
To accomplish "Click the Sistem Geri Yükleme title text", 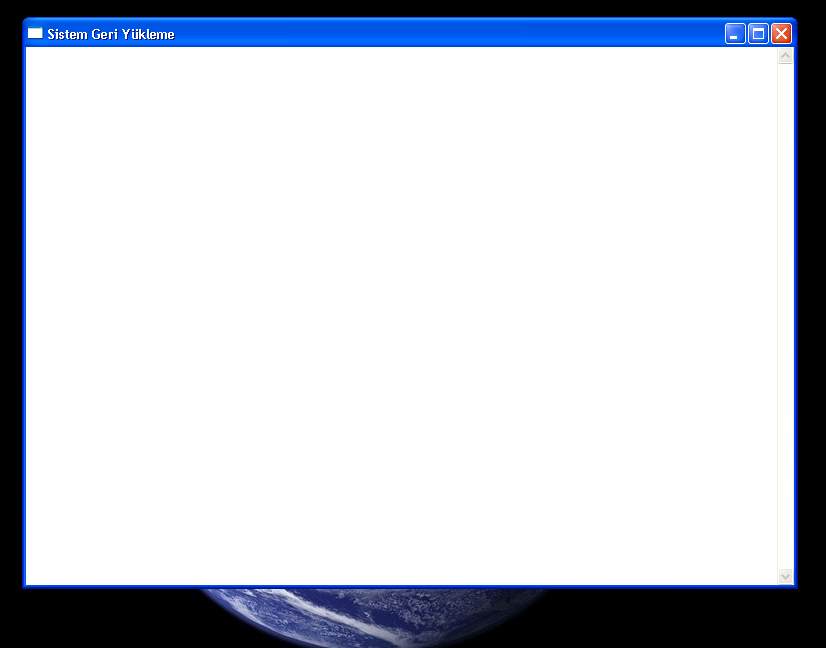I will click(x=111, y=34).
